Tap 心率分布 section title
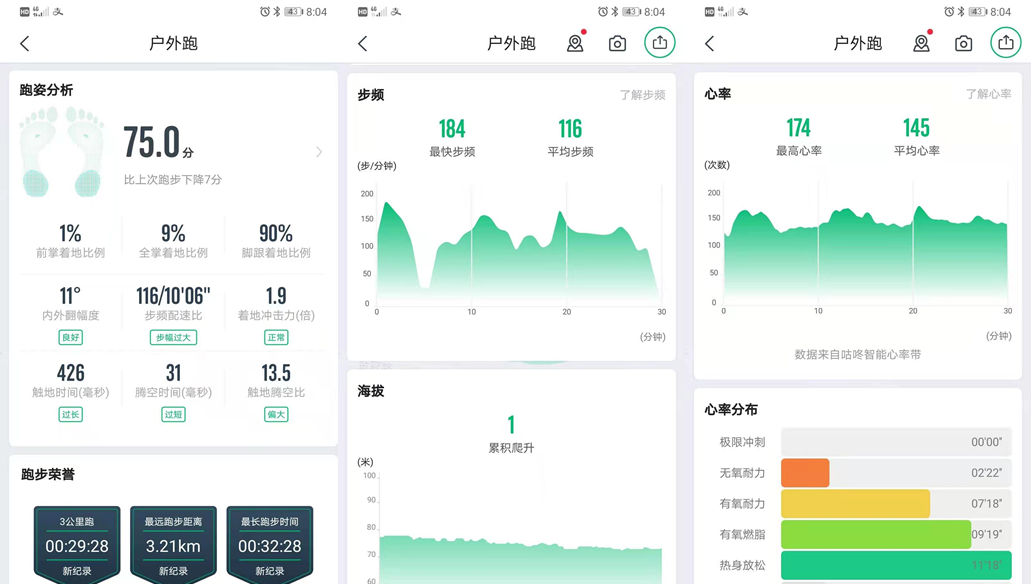The image size is (1031, 584). tap(731, 409)
